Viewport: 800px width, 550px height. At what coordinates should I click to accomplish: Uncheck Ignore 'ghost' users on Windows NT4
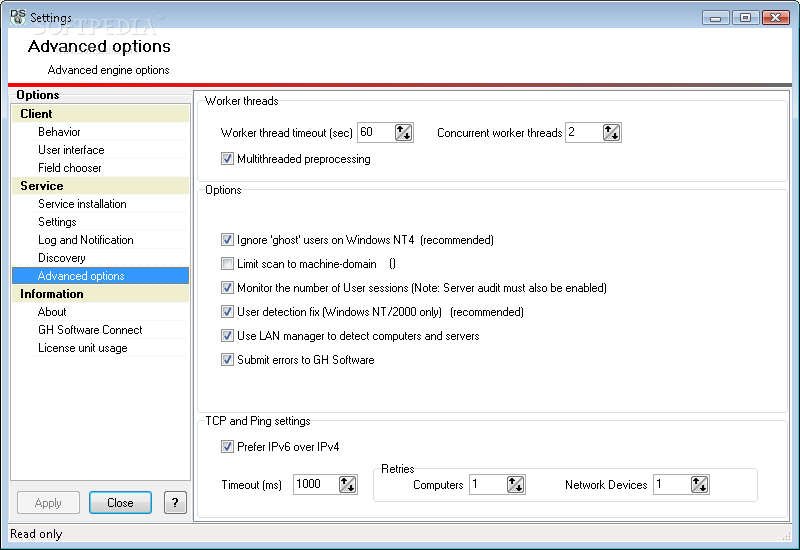tap(227, 240)
